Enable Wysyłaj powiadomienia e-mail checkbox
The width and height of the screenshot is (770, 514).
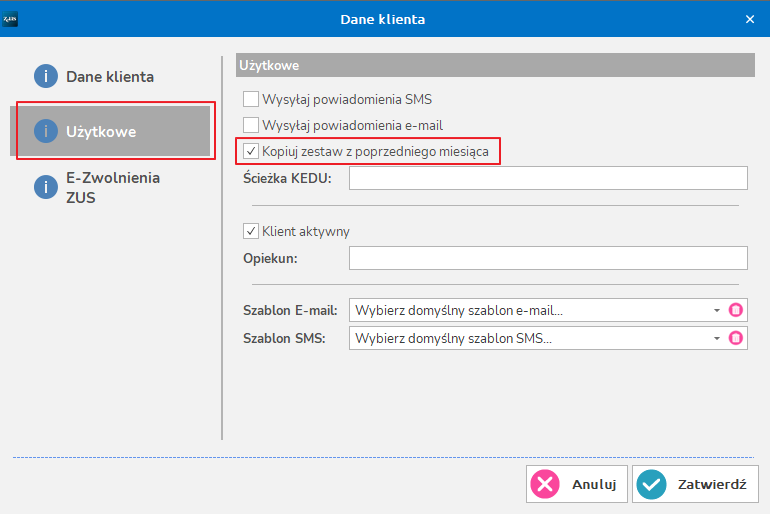[251, 125]
